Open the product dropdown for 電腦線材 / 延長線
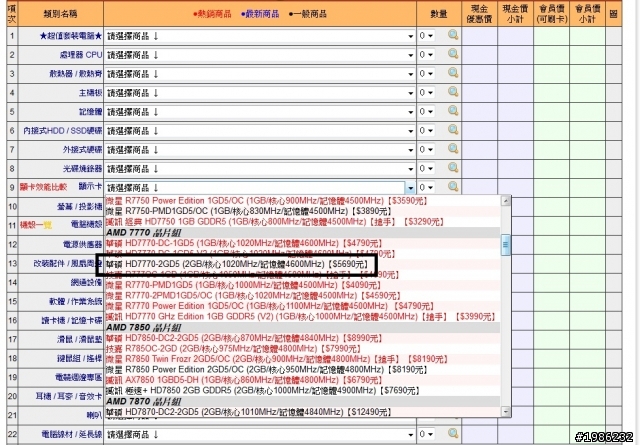This screenshot has width=640, height=445. [260, 434]
